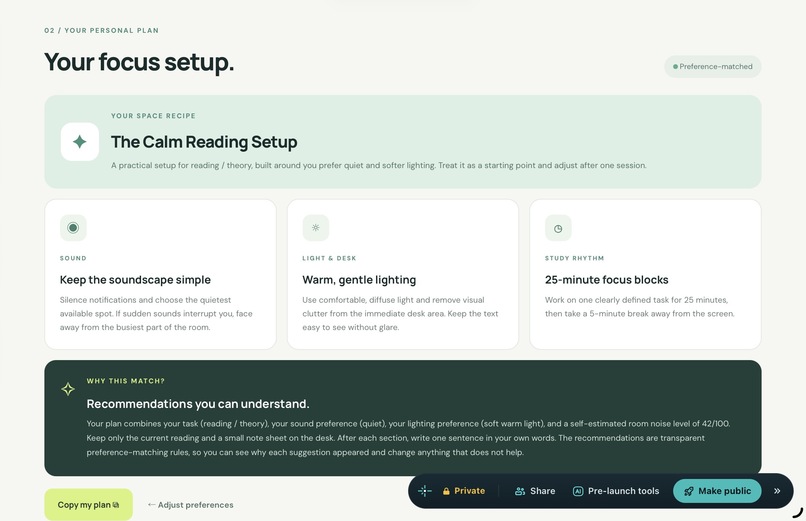
Task: Click the 'Keep the soundscape simple' heading
Action: tap(135, 280)
